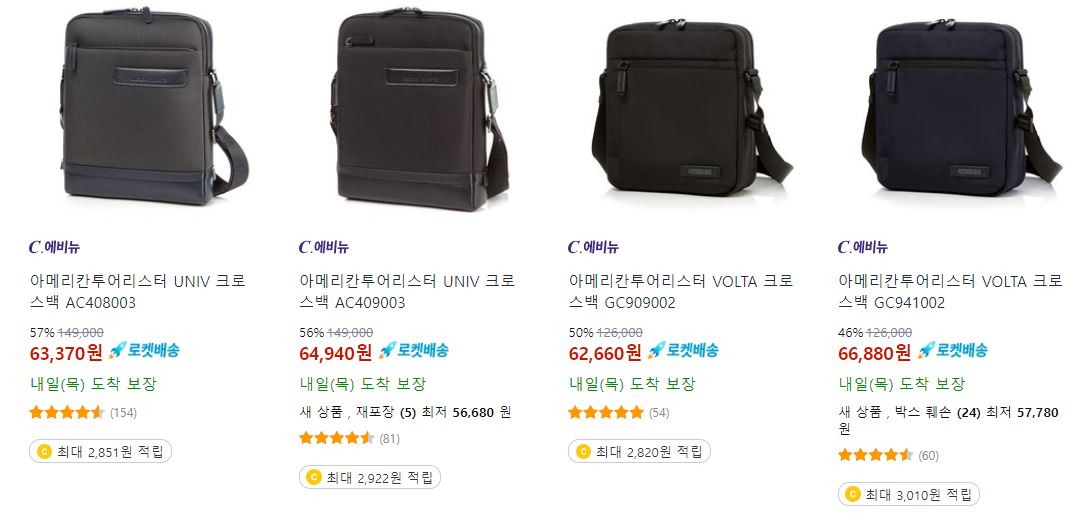Viewport: 1082px width, 521px height.
Task: Click the rocket delivery badge beside 63,370원
Action: (x=144, y=350)
